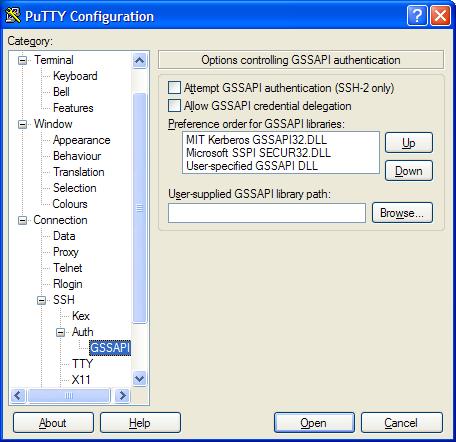Click the category tree scroll up arrow

139,60
